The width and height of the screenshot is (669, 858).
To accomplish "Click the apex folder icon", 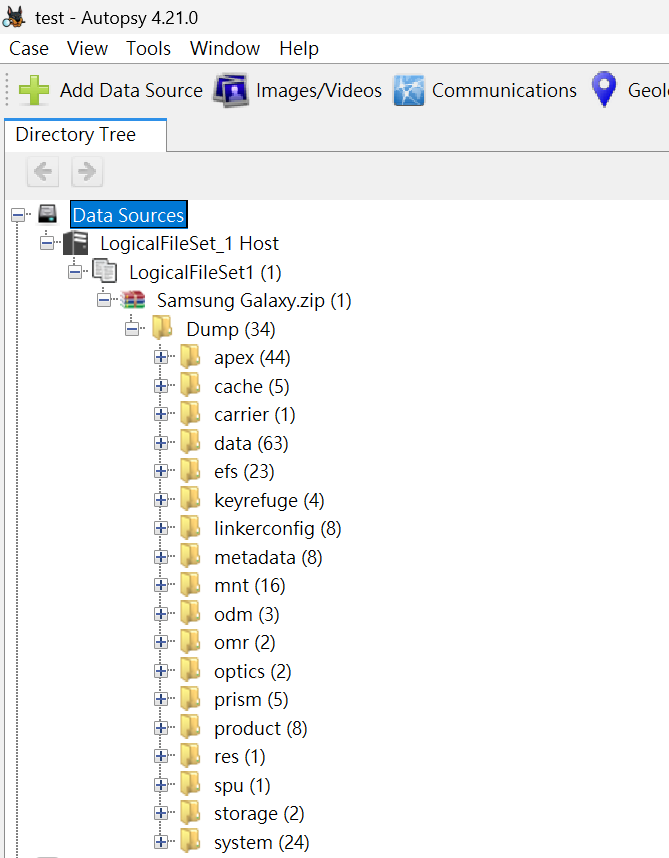I will click(x=190, y=357).
